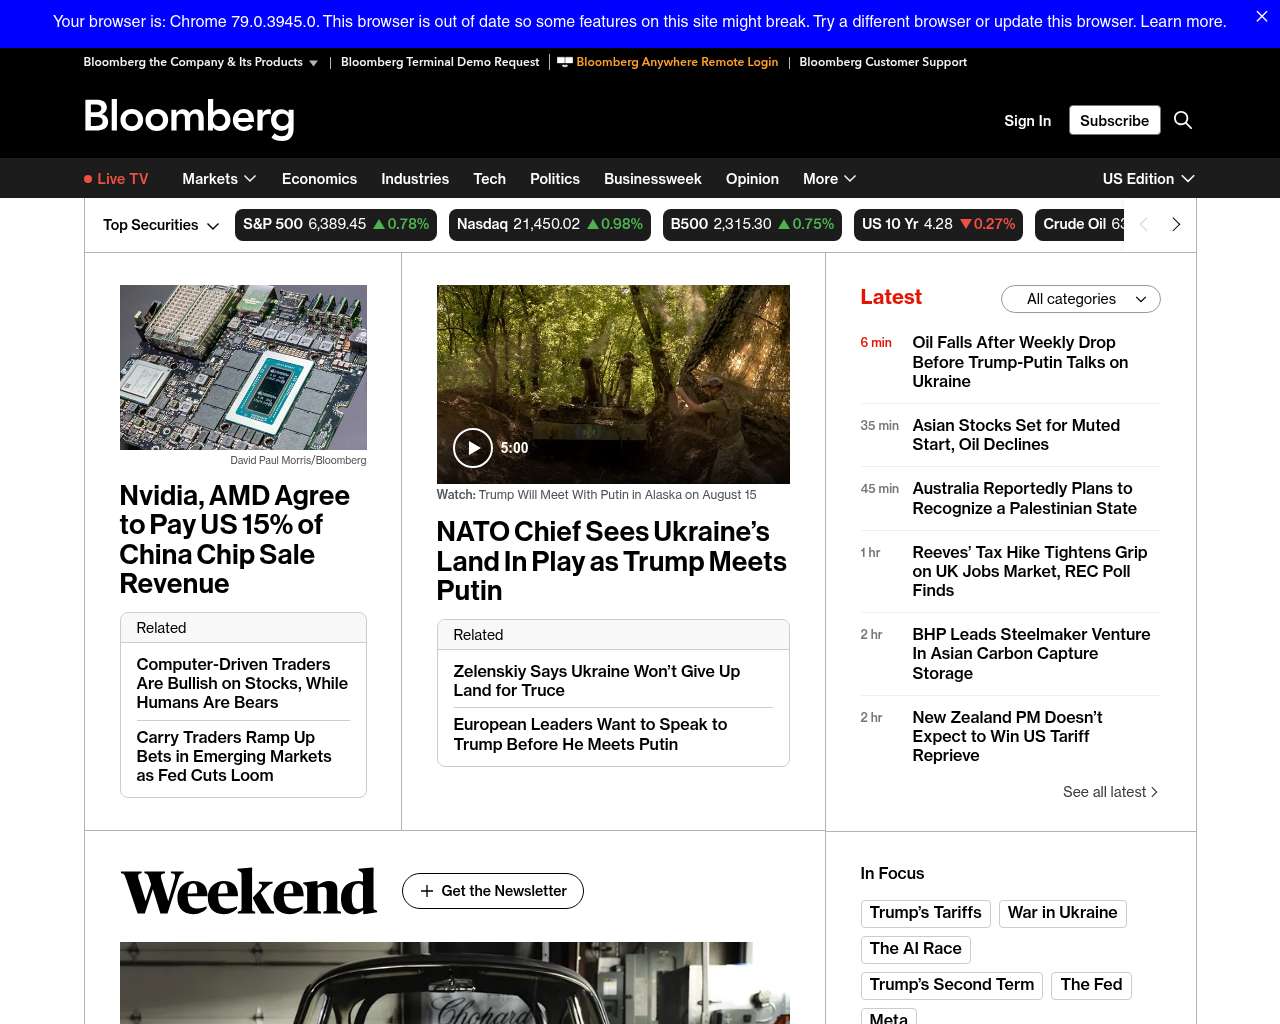Open Reeves' Tax Hike story

coord(1030,571)
